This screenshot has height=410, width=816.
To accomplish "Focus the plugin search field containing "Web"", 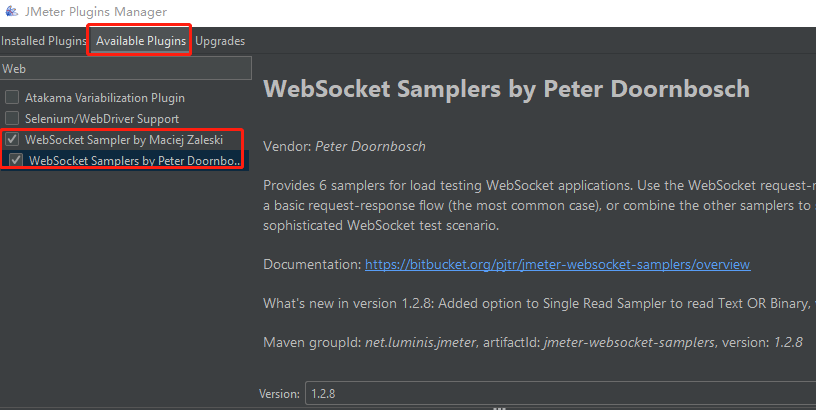I will (125, 69).
